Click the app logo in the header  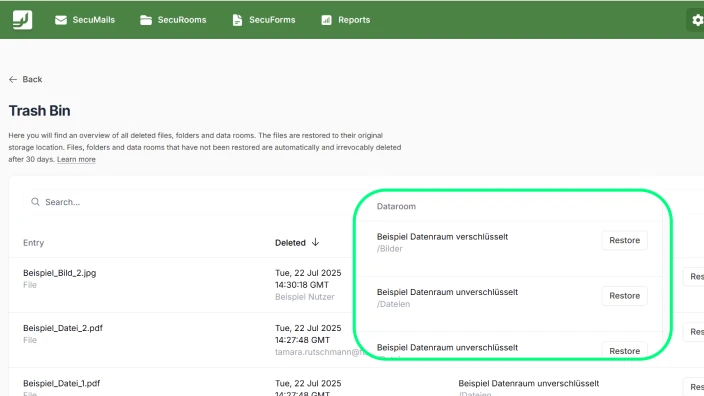pyautogui.click(x=22, y=20)
